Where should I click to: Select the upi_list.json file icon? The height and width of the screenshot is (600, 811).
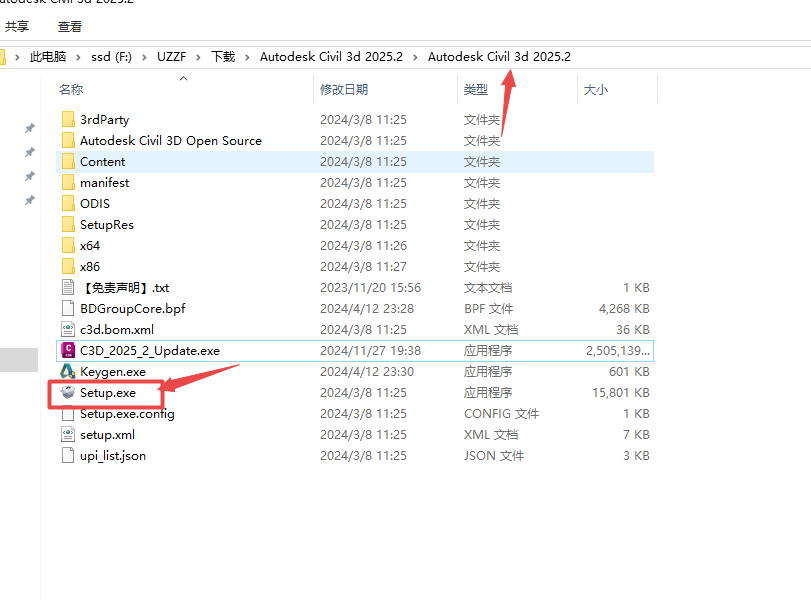click(67, 456)
